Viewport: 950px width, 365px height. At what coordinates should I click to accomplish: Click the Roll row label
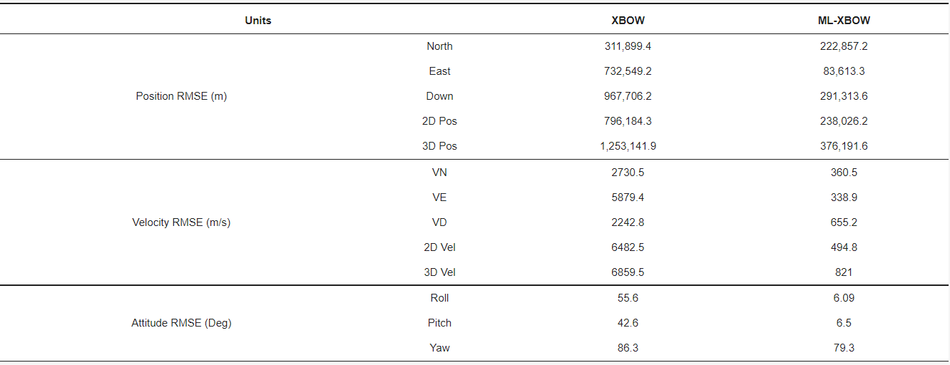(439, 298)
